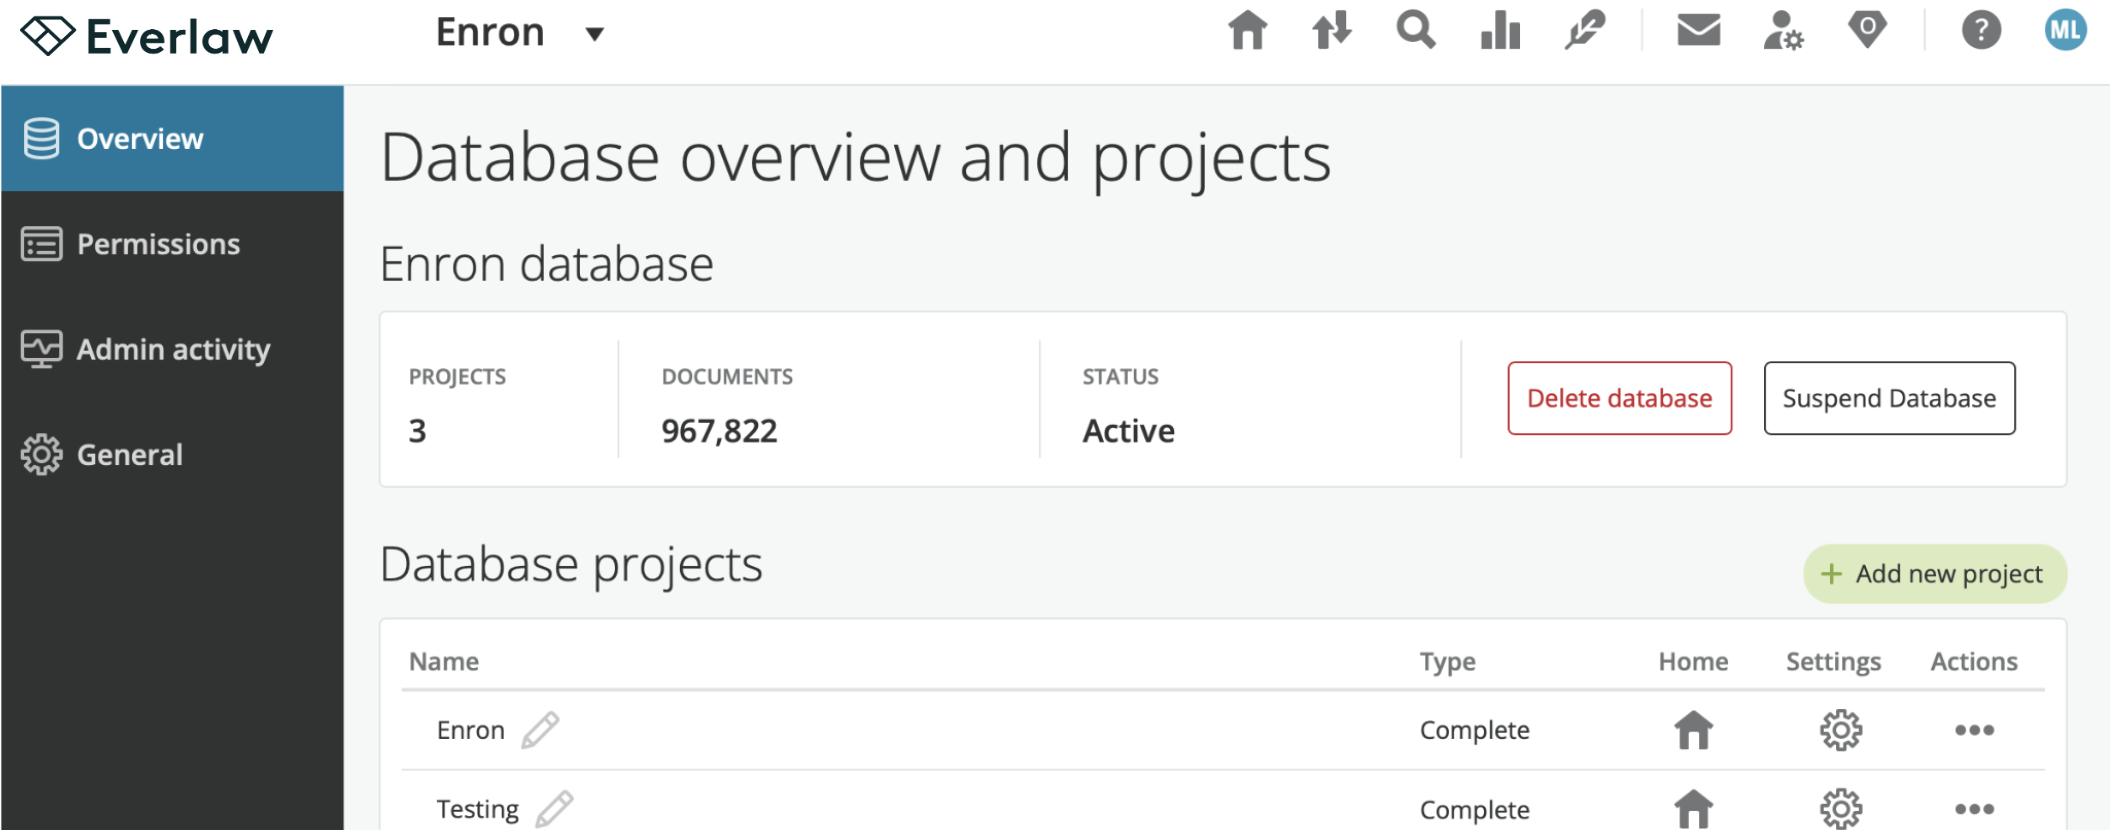Image resolution: width=2116 pixels, height=830 pixels.
Task: Open the Storybuilder quill icon
Action: click(1585, 30)
